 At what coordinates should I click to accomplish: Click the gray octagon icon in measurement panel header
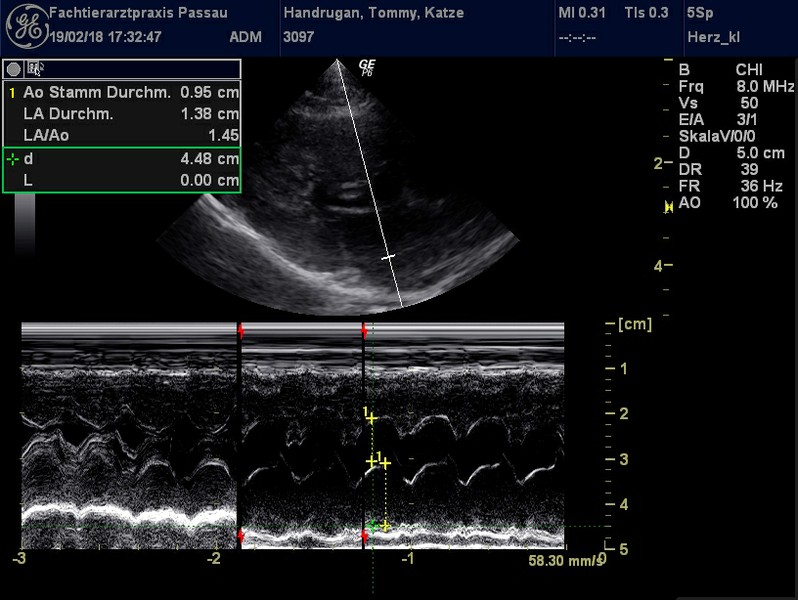(x=14, y=69)
